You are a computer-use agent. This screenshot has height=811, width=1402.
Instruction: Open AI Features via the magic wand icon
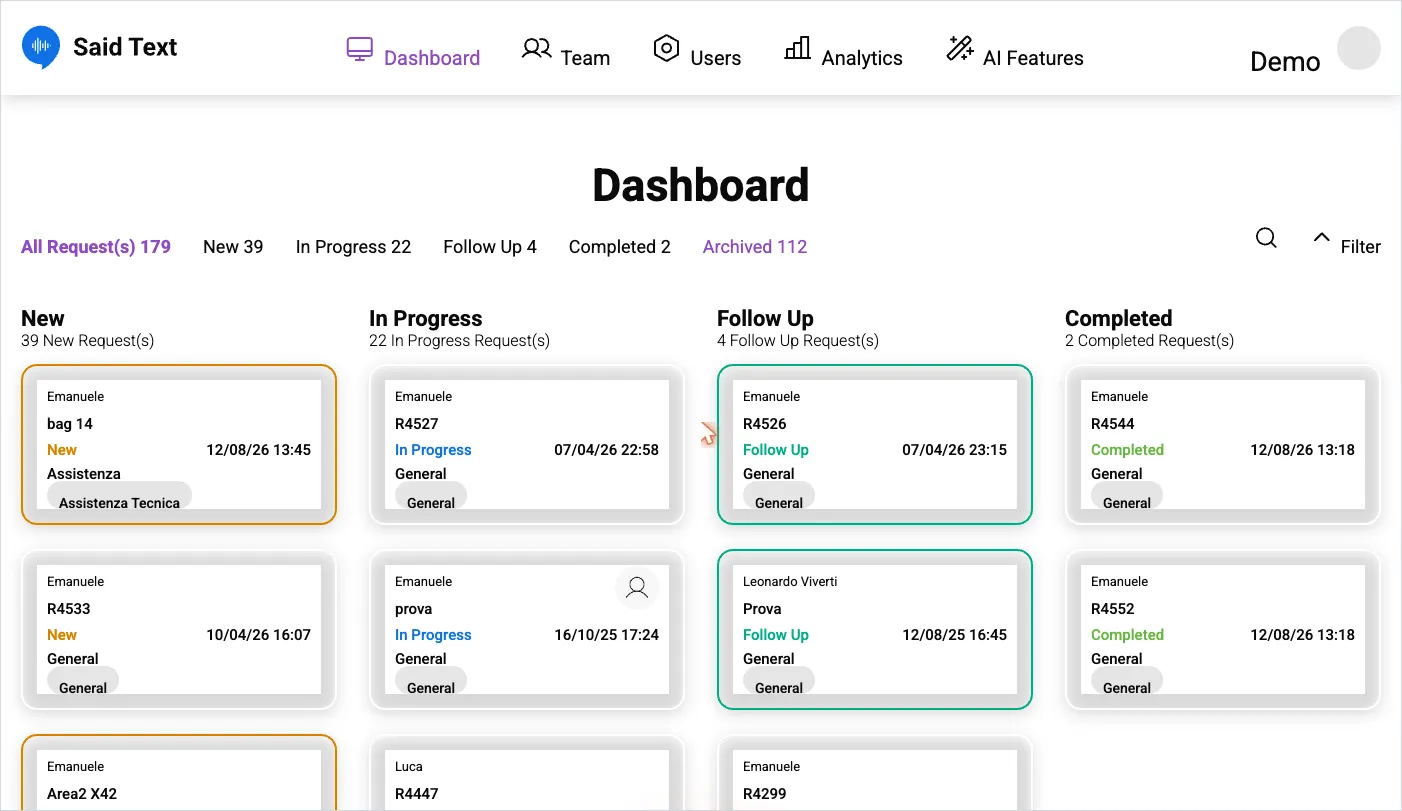pyautogui.click(x=959, y=48)
